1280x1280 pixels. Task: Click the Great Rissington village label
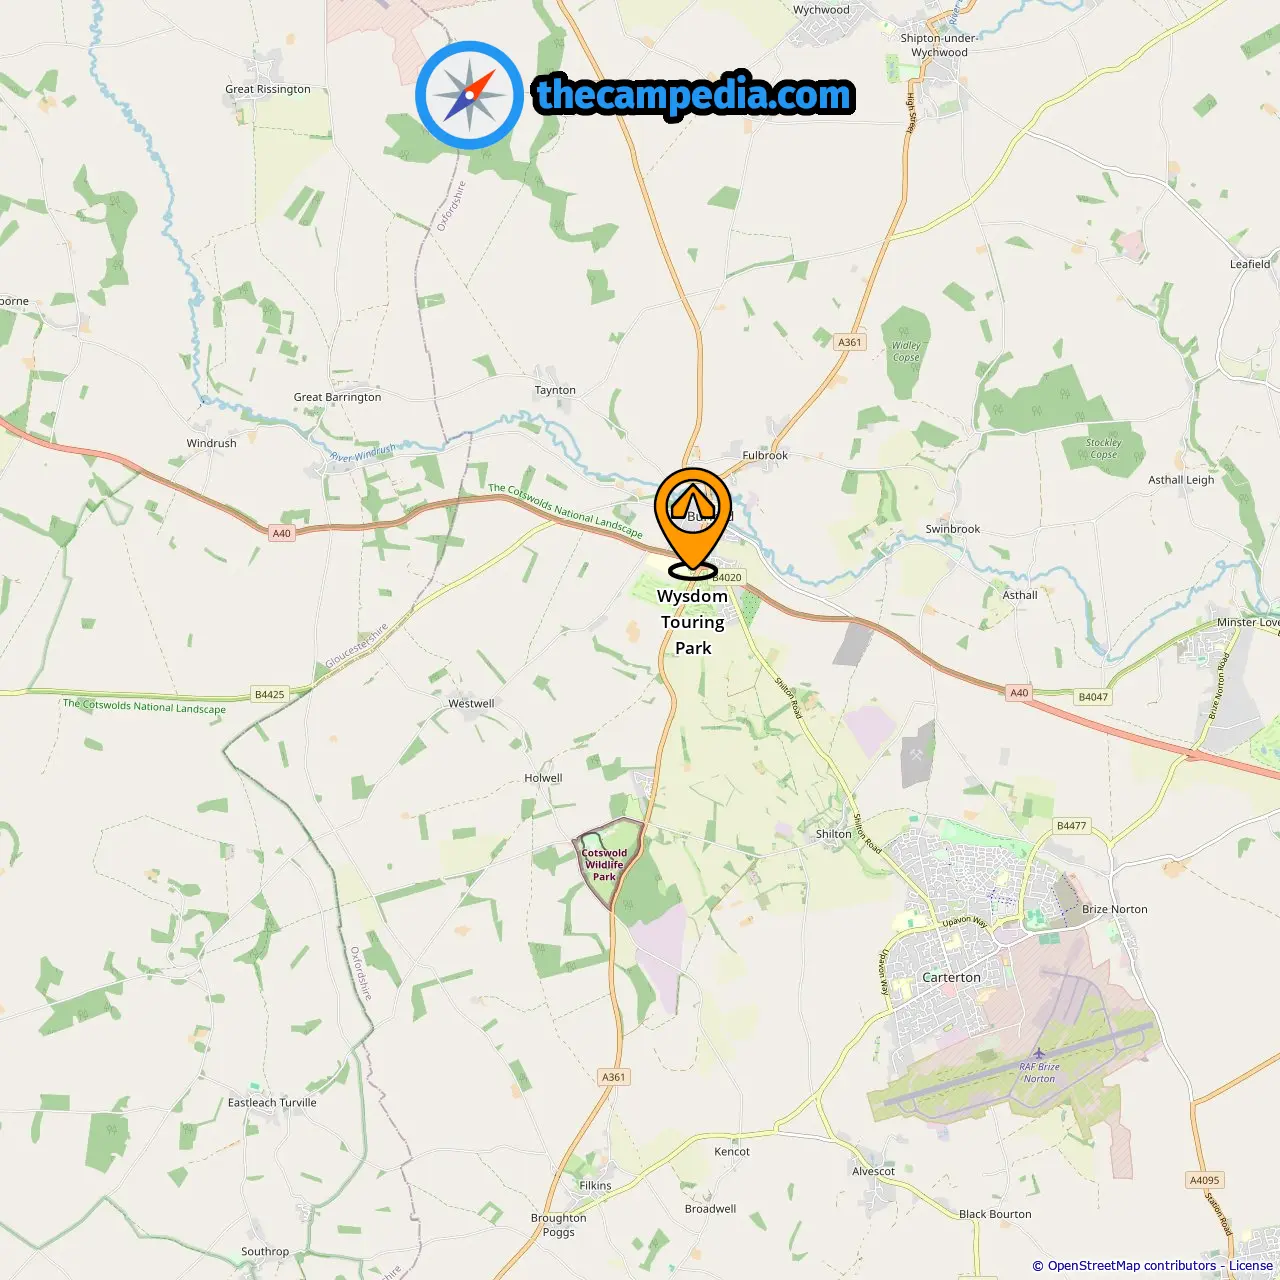[268, 89]
